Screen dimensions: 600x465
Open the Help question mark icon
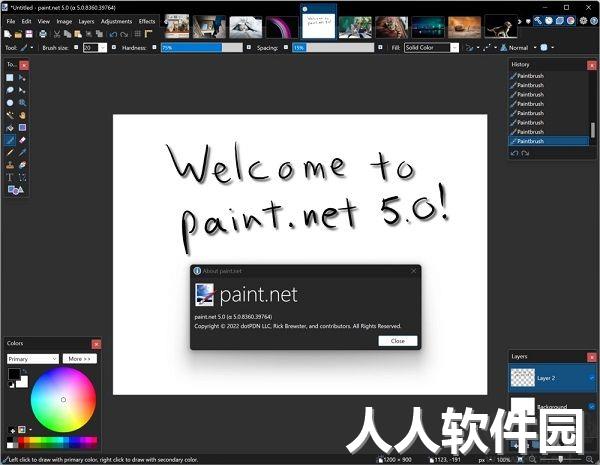click(x=594, y=21)
